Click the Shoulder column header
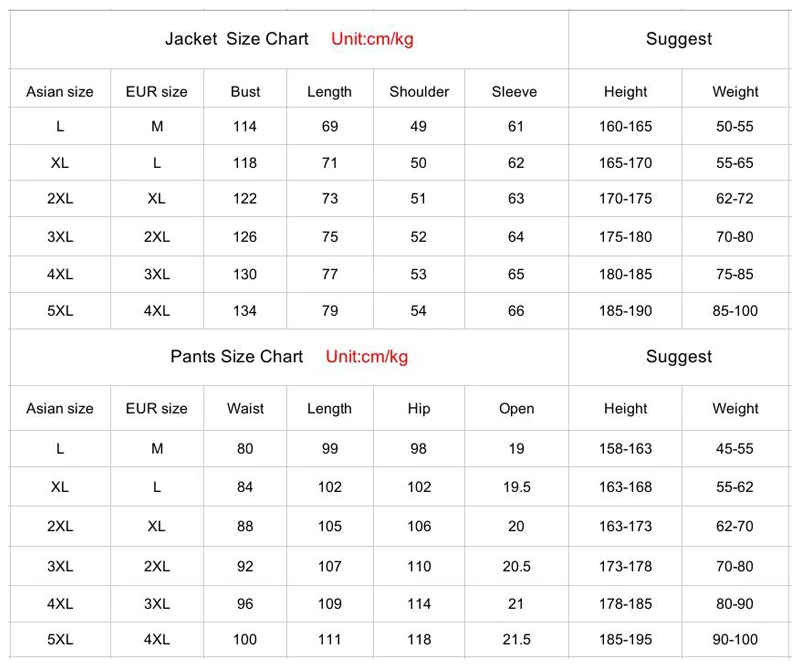This screenshot has height=667, width=800. tap(419, 91)
